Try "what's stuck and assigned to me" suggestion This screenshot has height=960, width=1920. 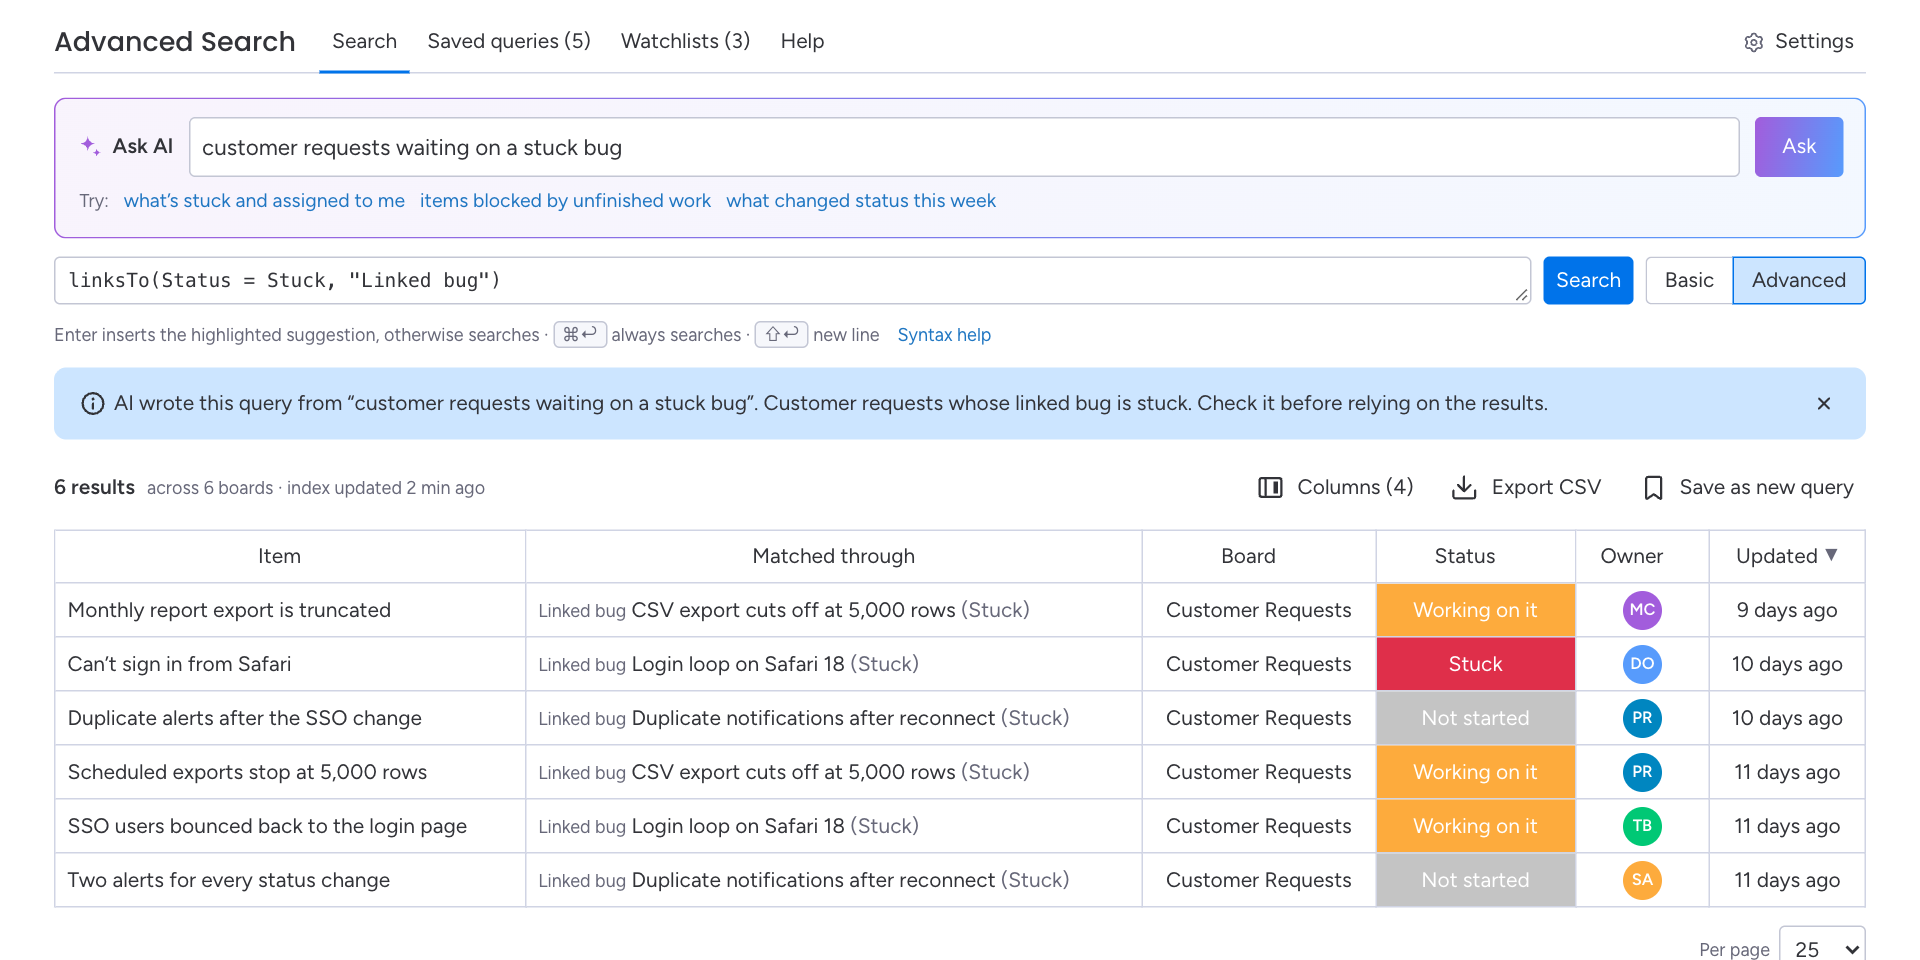click(264, 201)
